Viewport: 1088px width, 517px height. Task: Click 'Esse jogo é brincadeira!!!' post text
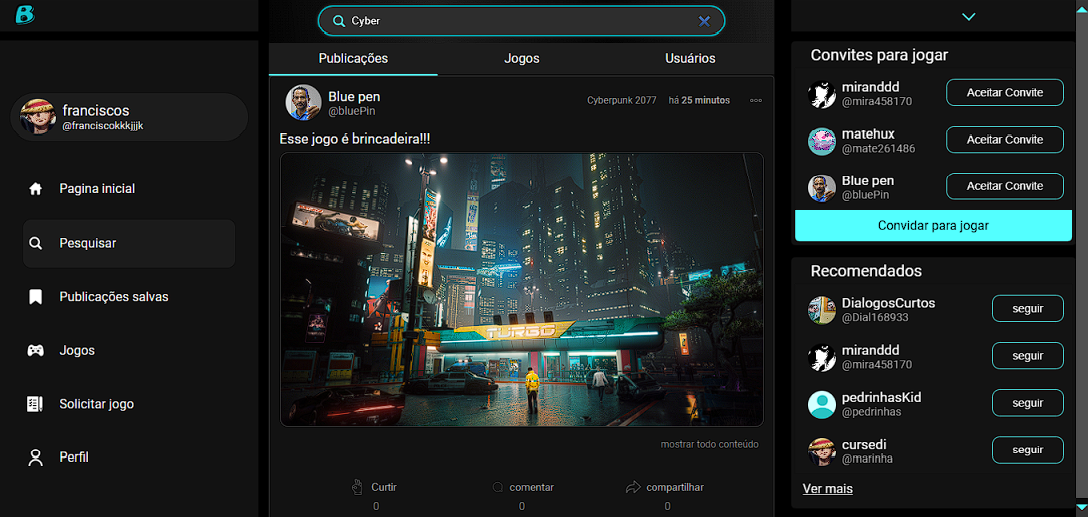[355, 139]
